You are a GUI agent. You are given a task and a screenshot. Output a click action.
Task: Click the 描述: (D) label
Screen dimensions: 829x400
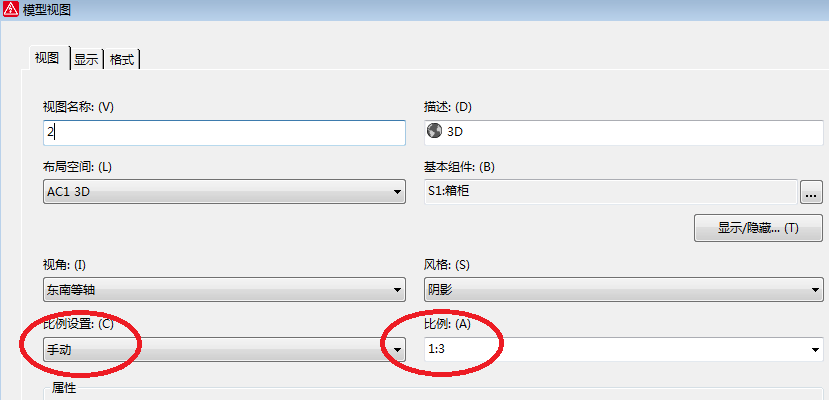coord(447,107)
